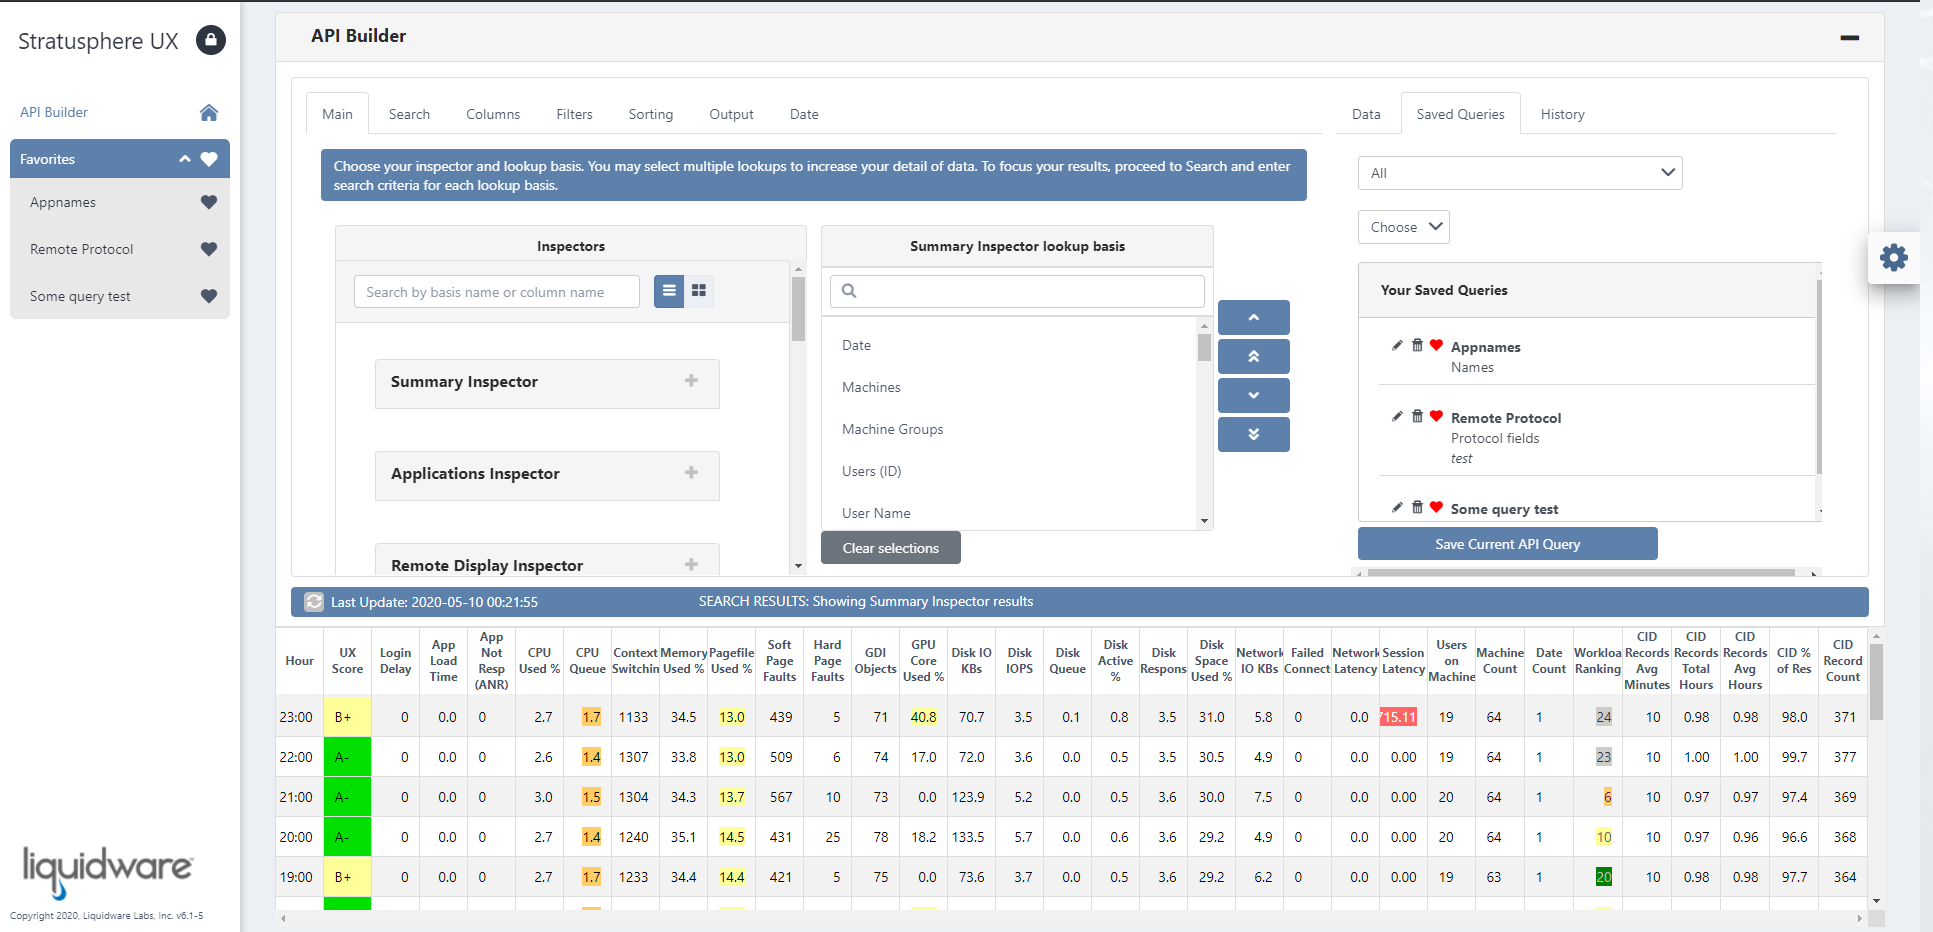Switch inspectors to list view
The height and width of the screenshot is (932, 1933).
(669, 291)
